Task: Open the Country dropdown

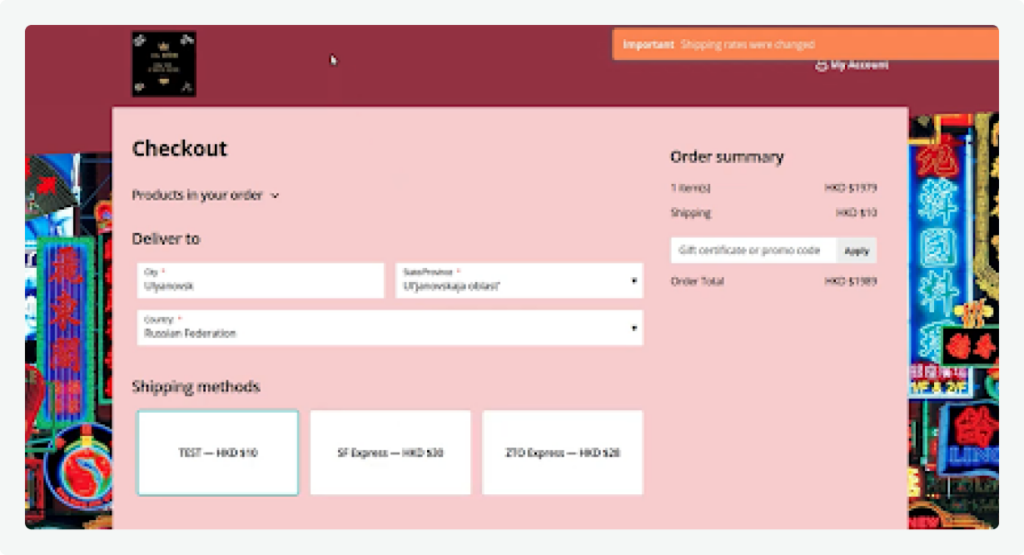Action: (x=389, y=328)
